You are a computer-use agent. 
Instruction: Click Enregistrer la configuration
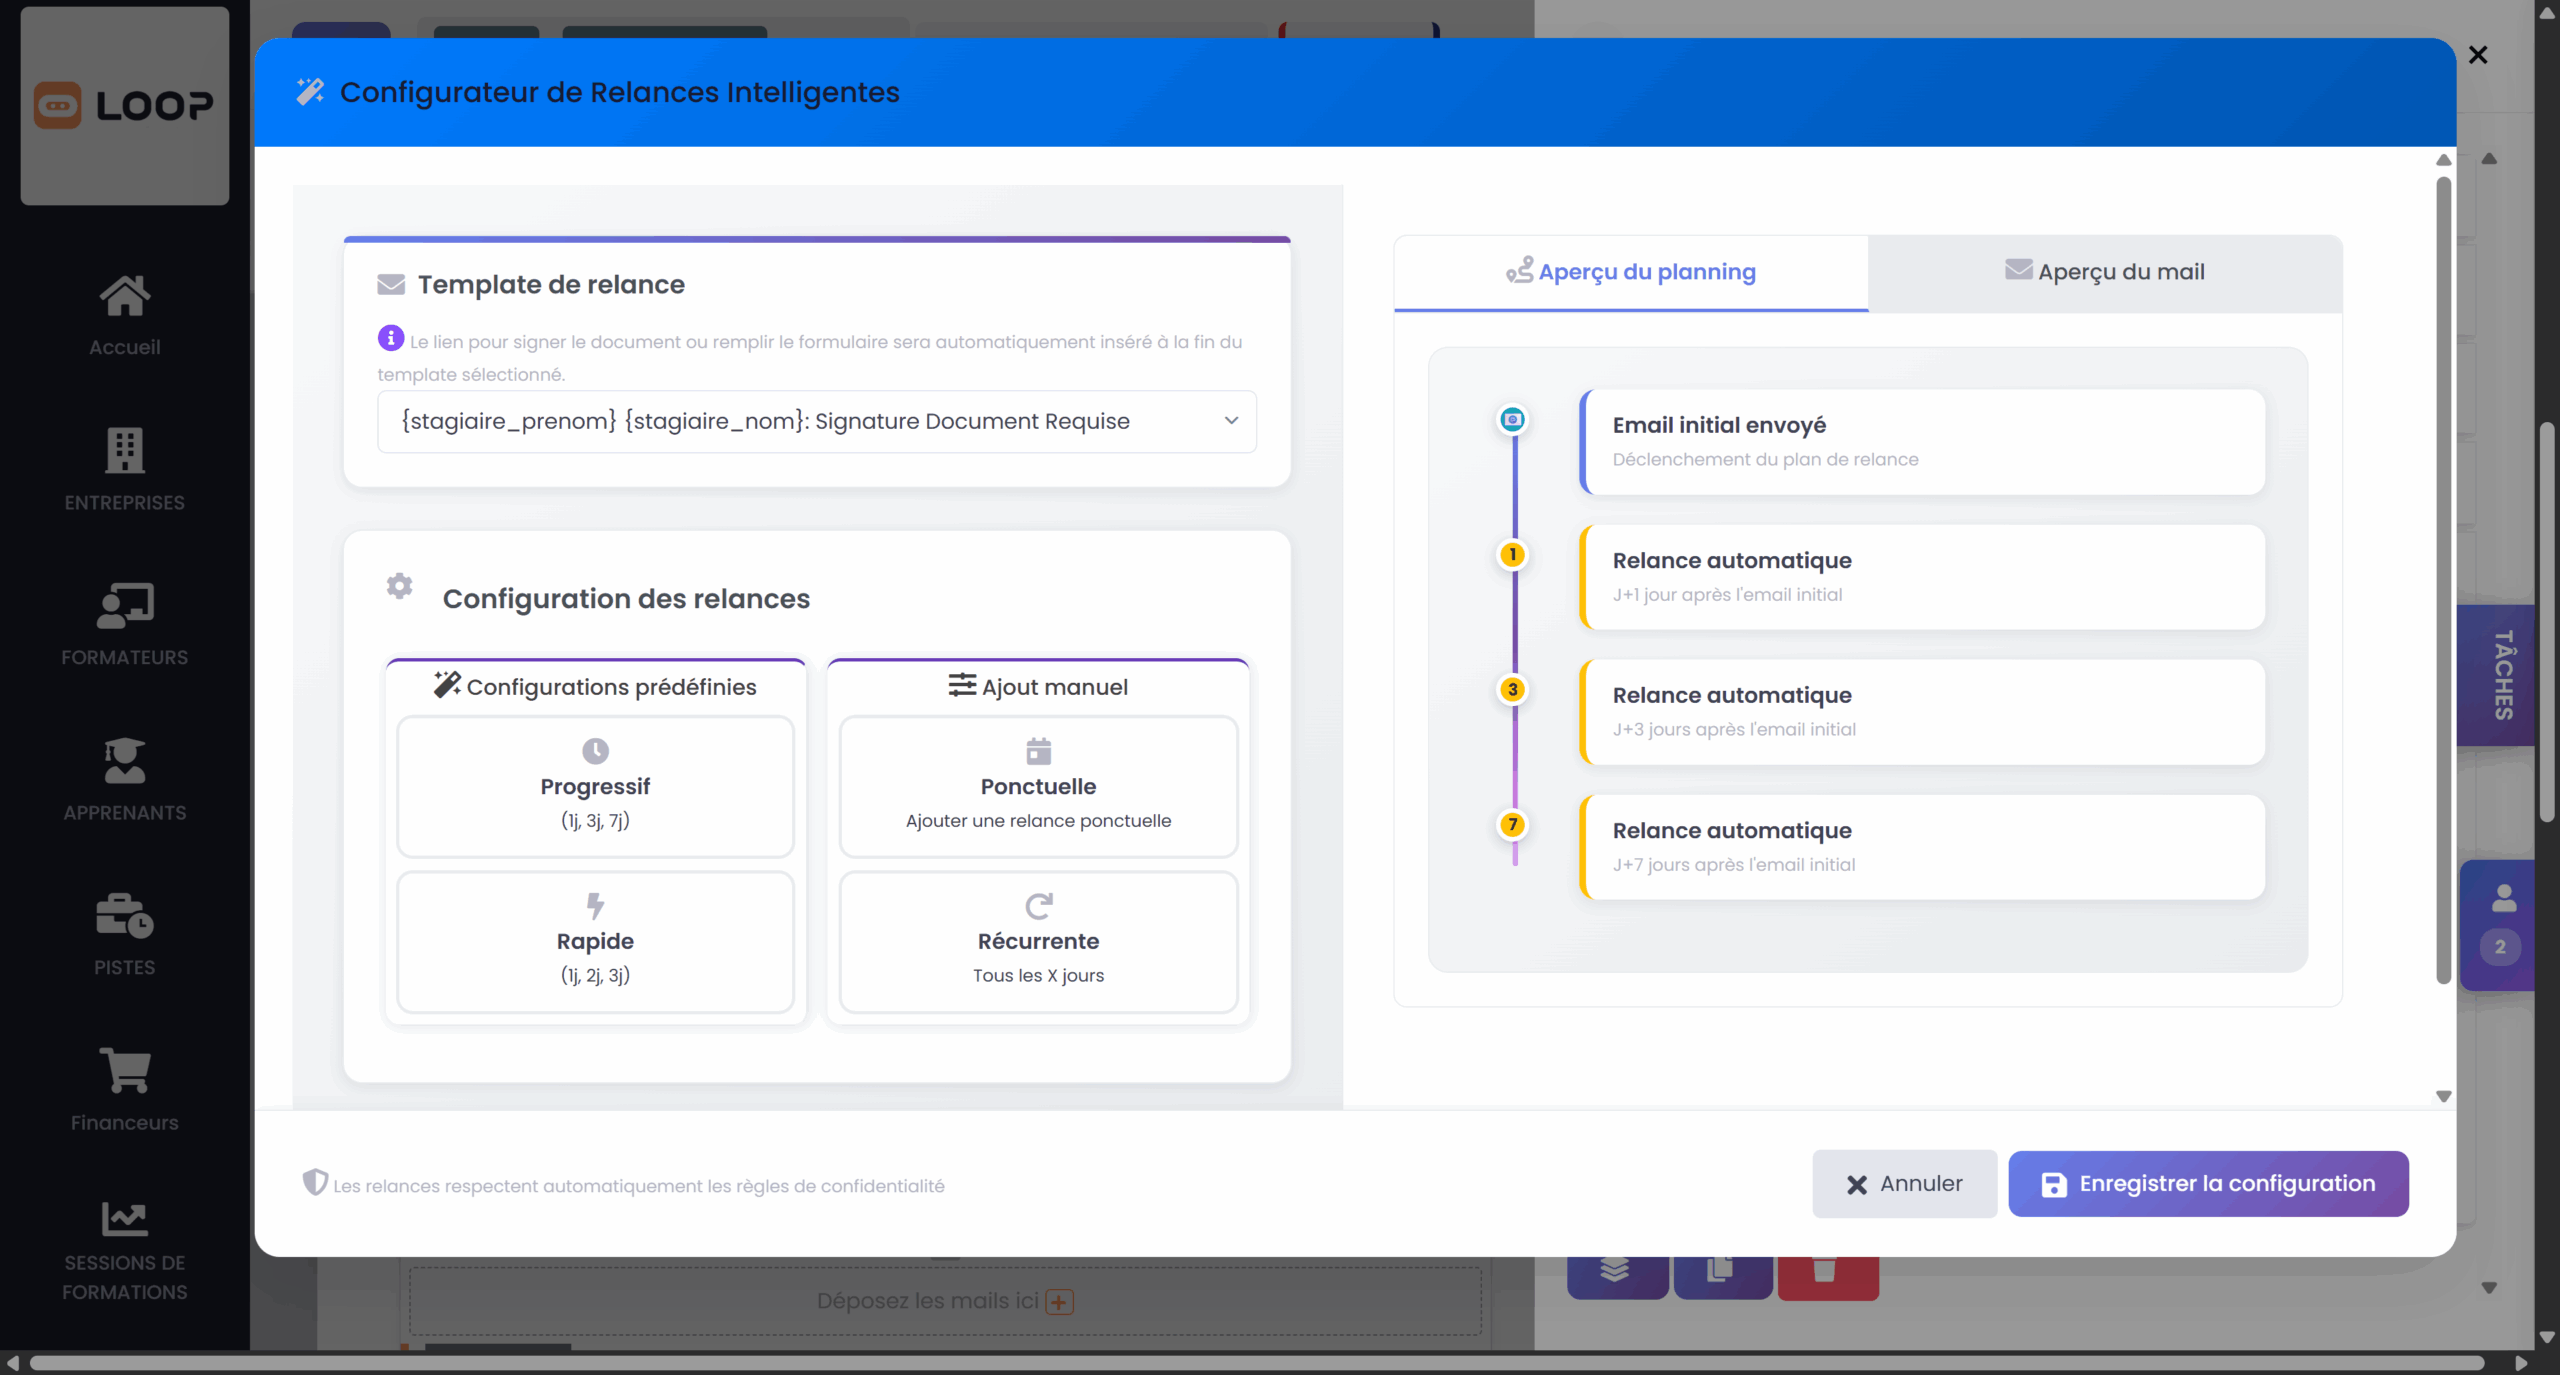click(2207, 1184)
